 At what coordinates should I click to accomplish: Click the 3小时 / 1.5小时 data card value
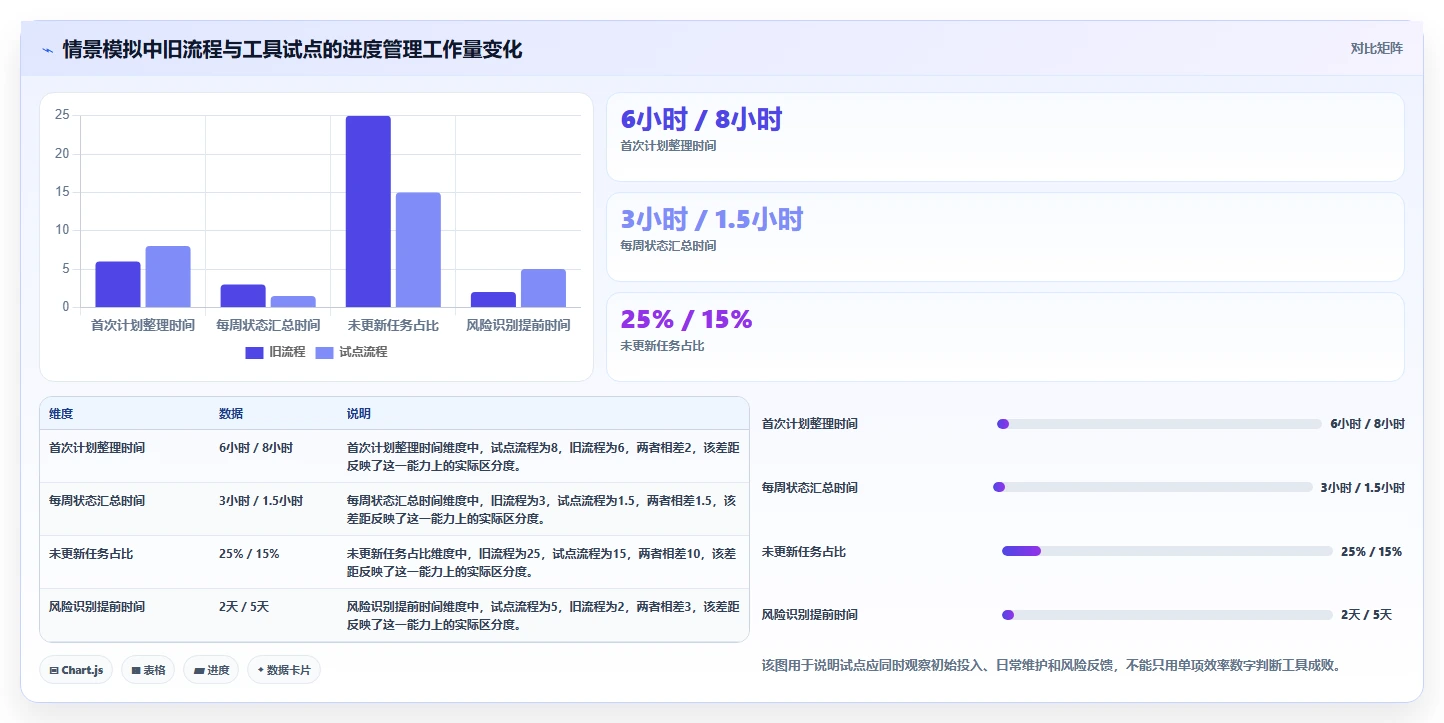tap(712, 220)
